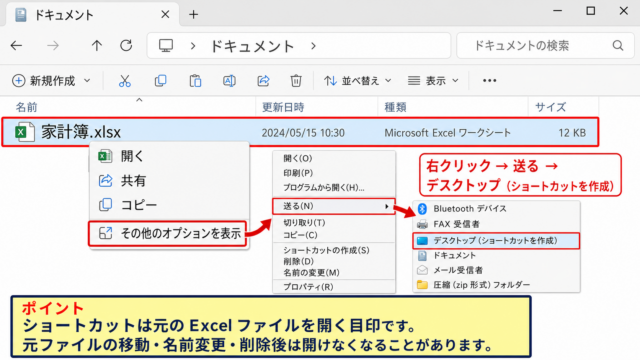Image resolution: width=640 pixels, height=360 pixels.
Task: Choose 開く in the first context menu
Action: click(169, 156)
